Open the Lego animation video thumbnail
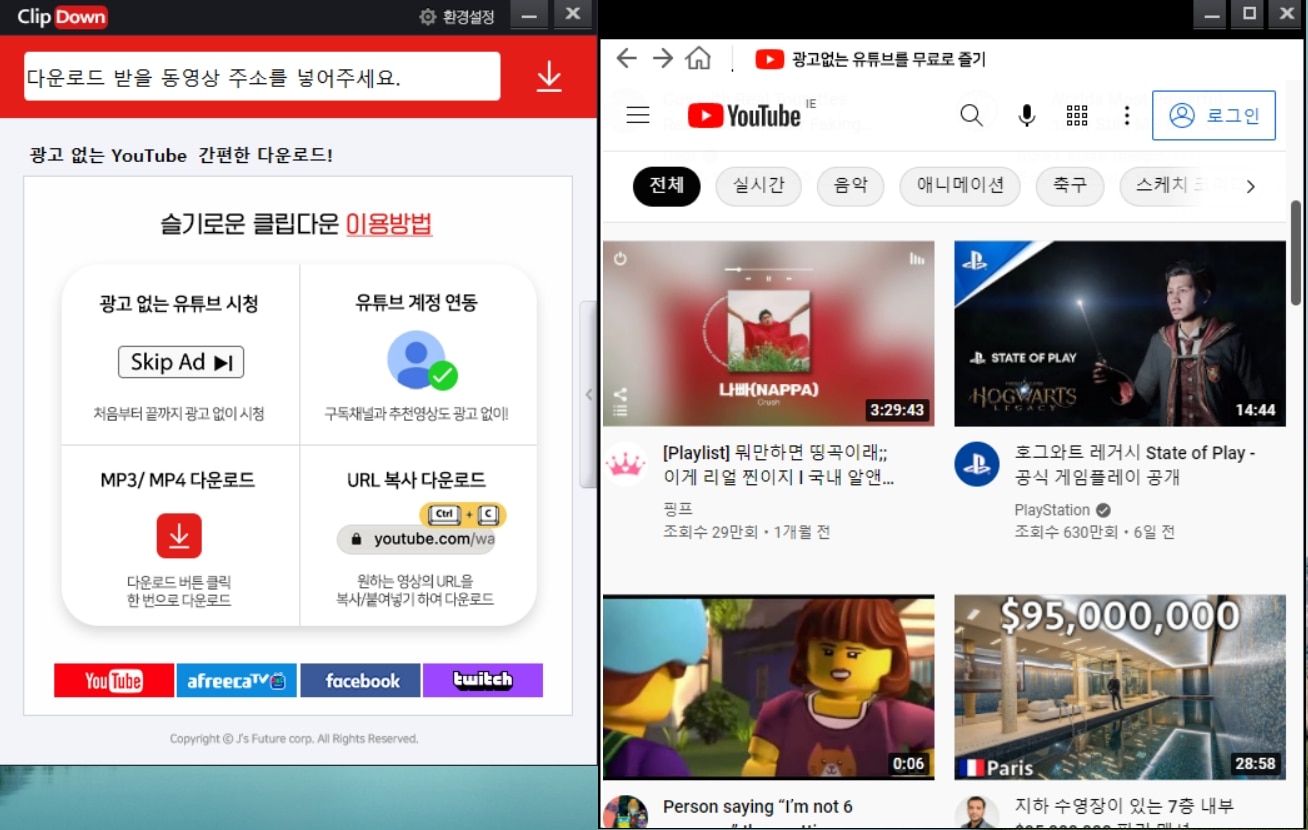Viewport: 1308px width, 830px height. click(x=768, y=687)
